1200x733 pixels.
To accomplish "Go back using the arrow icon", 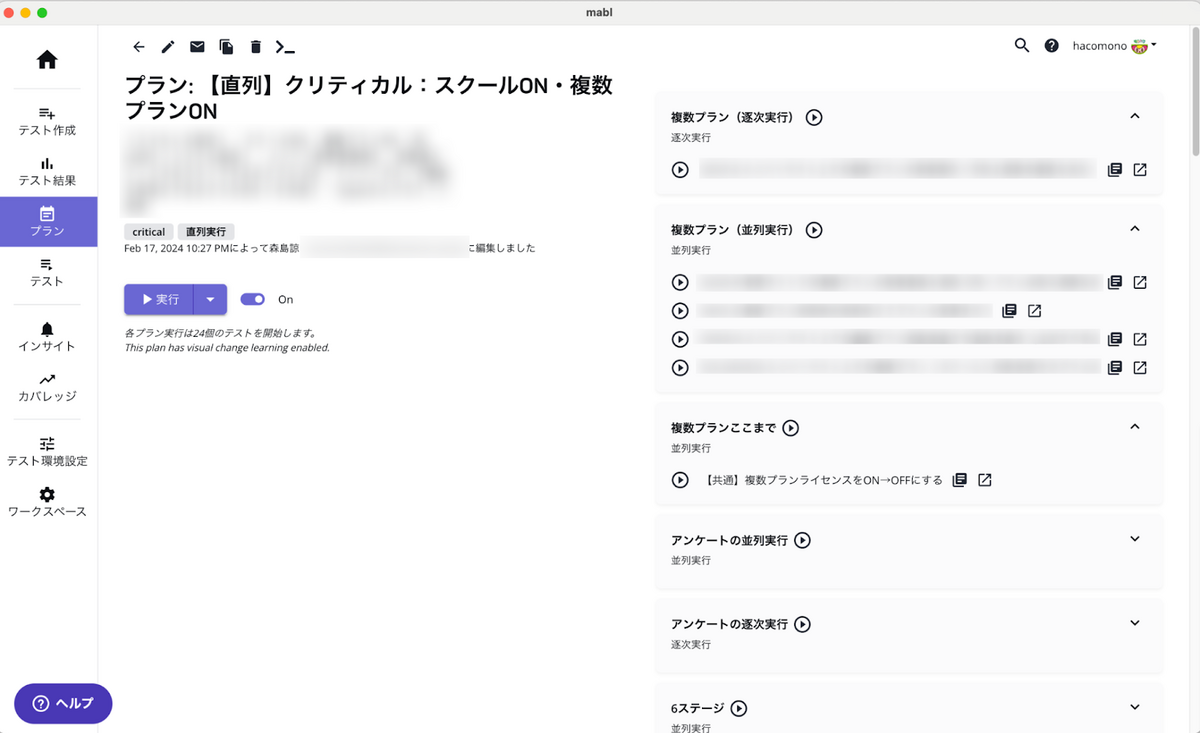I will (138, 46).
